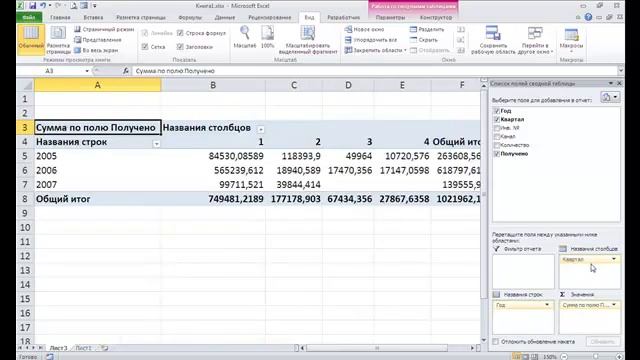
Task: Select the Обычный (Normal) view icon
Action: [x=31, y=39]
